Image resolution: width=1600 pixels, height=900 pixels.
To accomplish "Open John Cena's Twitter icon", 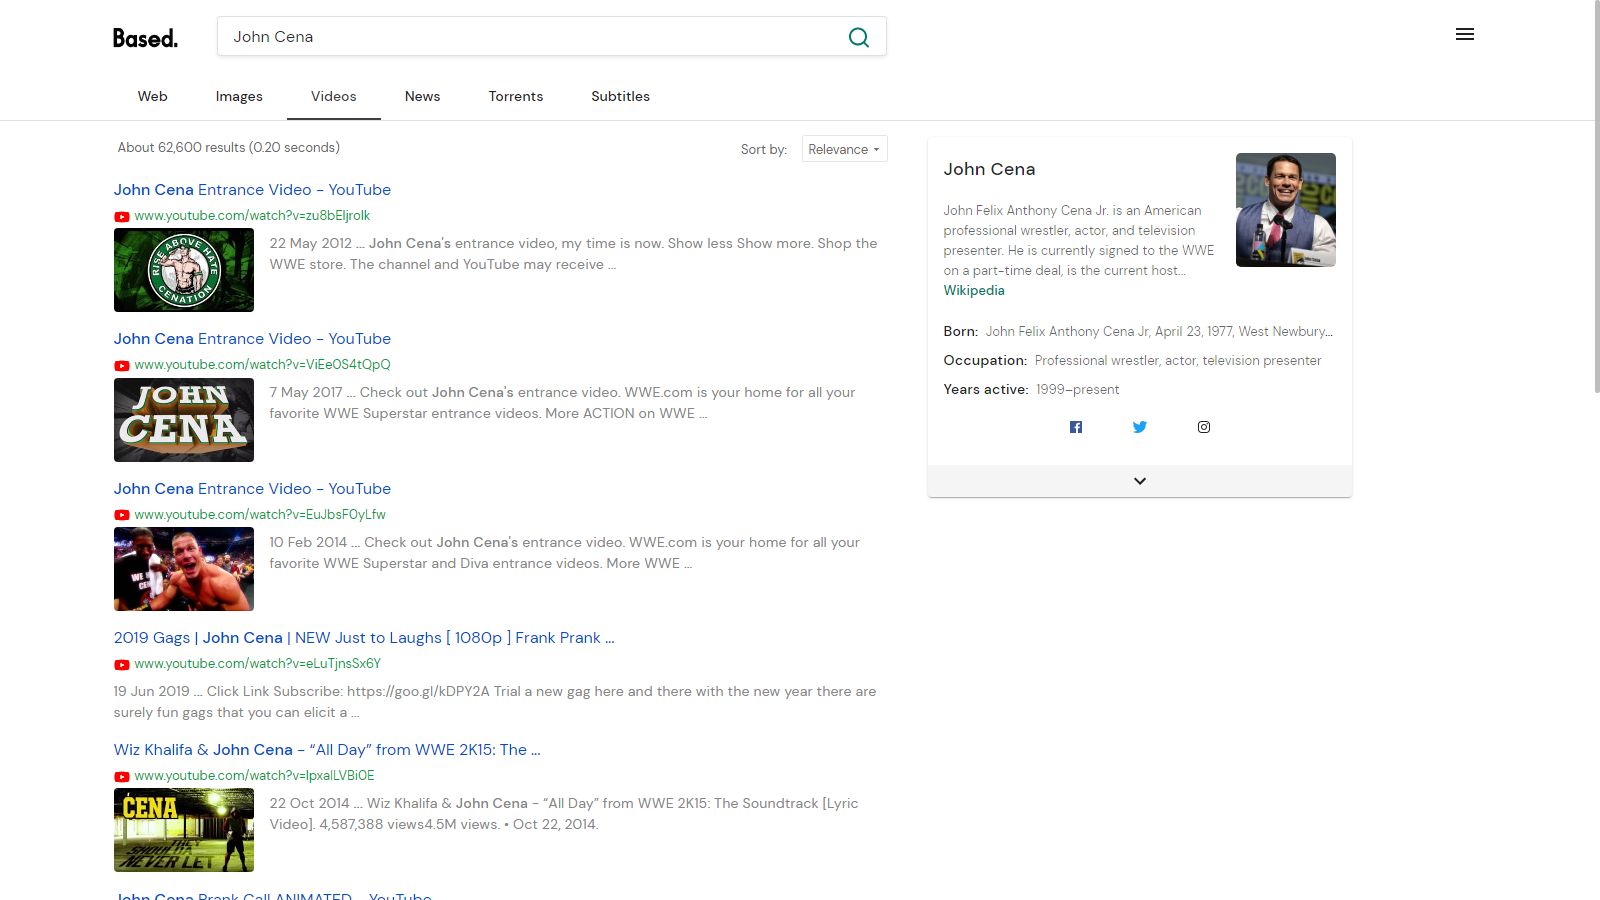I will 1140,427.
